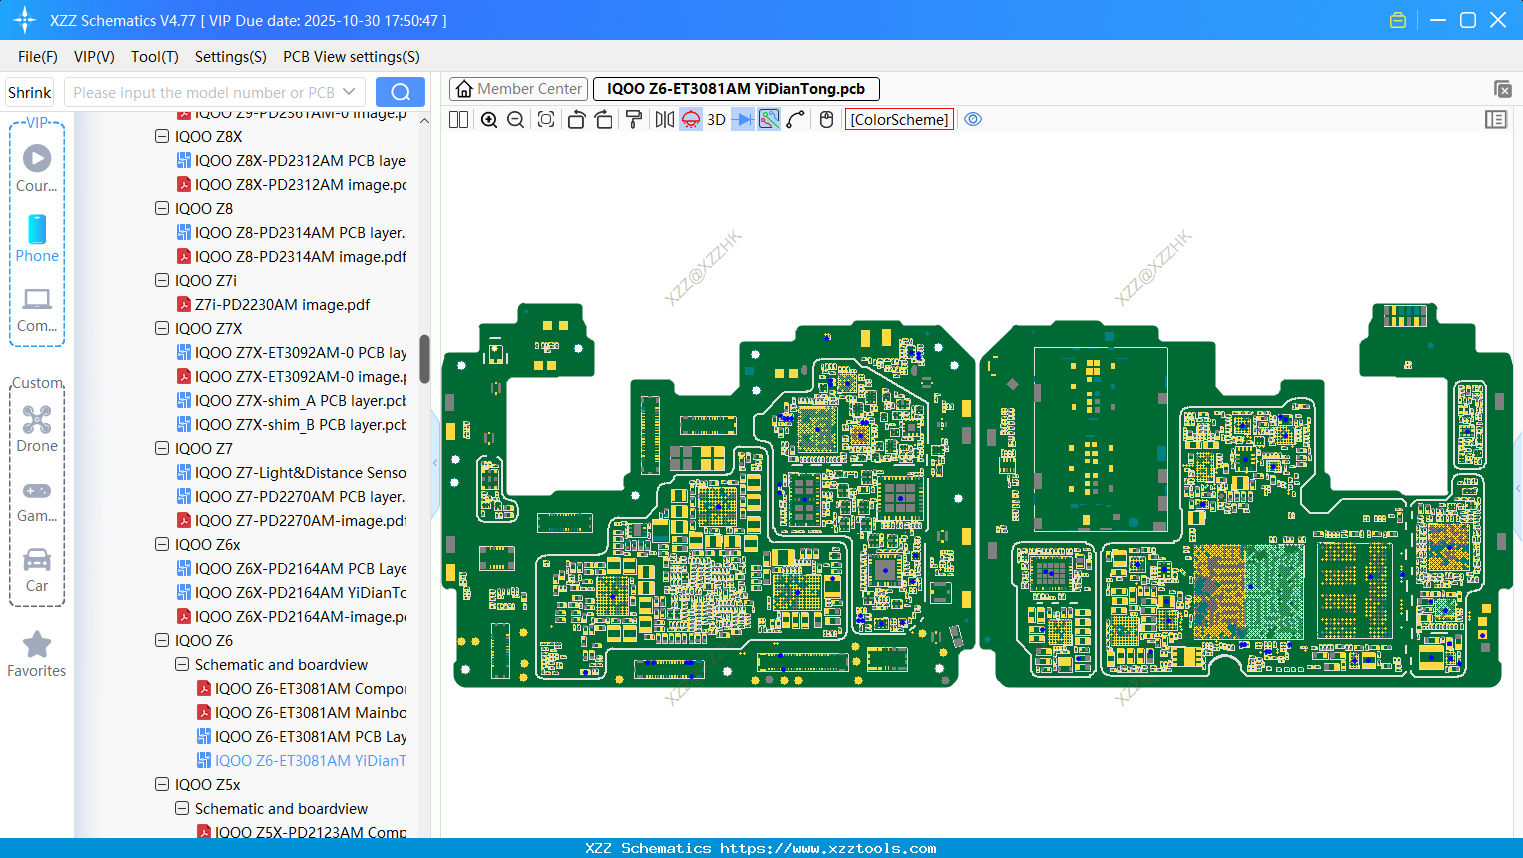The height and width of the screenshot is (858, 1523).
Task: Open the model number dropdown arrow
Action: point(349,92)
